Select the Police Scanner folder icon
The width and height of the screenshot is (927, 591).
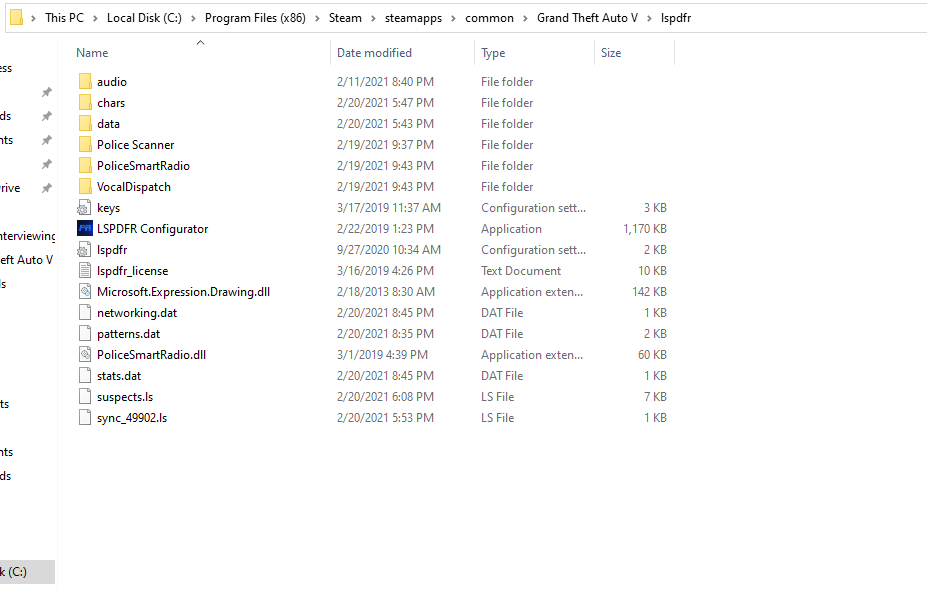click(x=85, y=145)
